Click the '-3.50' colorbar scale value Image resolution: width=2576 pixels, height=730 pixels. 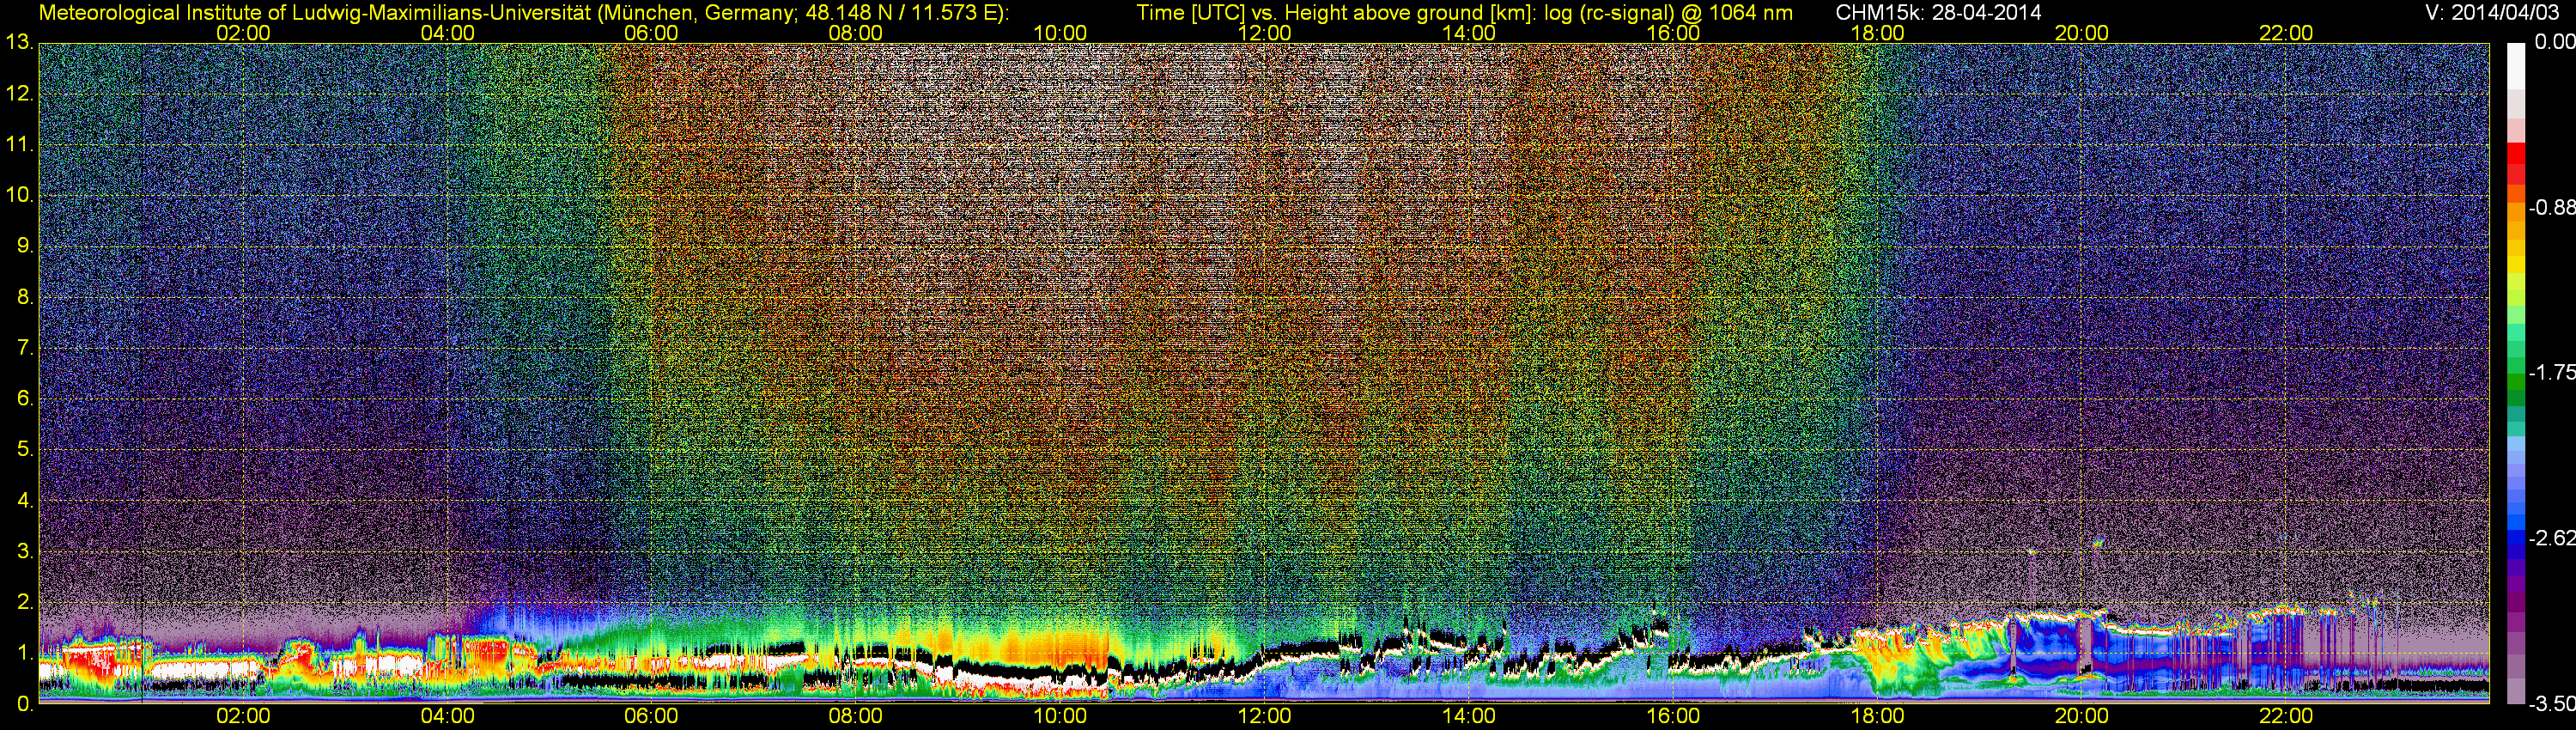(x=2551, y=703)
